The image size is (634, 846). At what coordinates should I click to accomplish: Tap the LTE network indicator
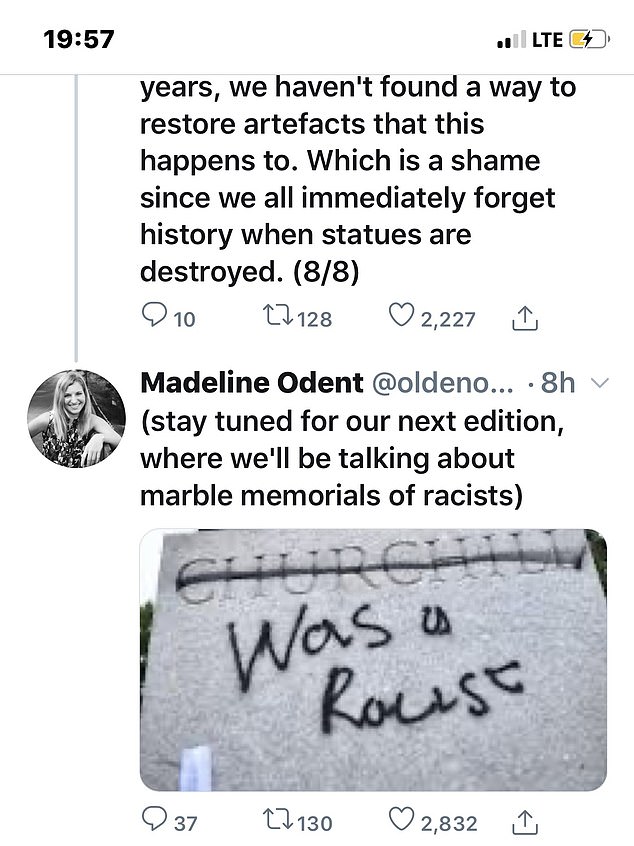click(x=547, y=40)
